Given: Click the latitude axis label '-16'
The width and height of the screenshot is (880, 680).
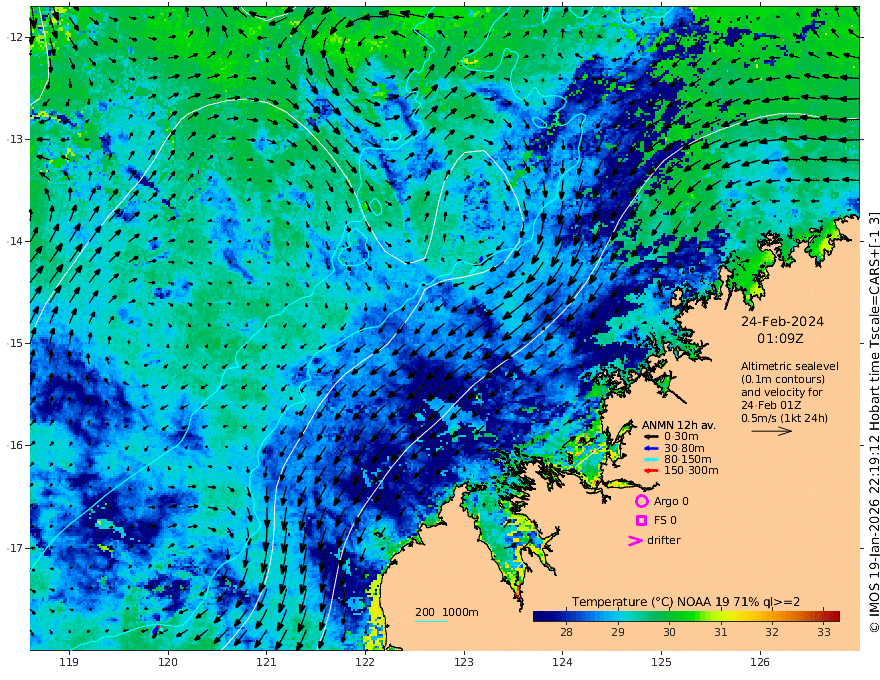Looking at the screenshot, I should [15, 445].
